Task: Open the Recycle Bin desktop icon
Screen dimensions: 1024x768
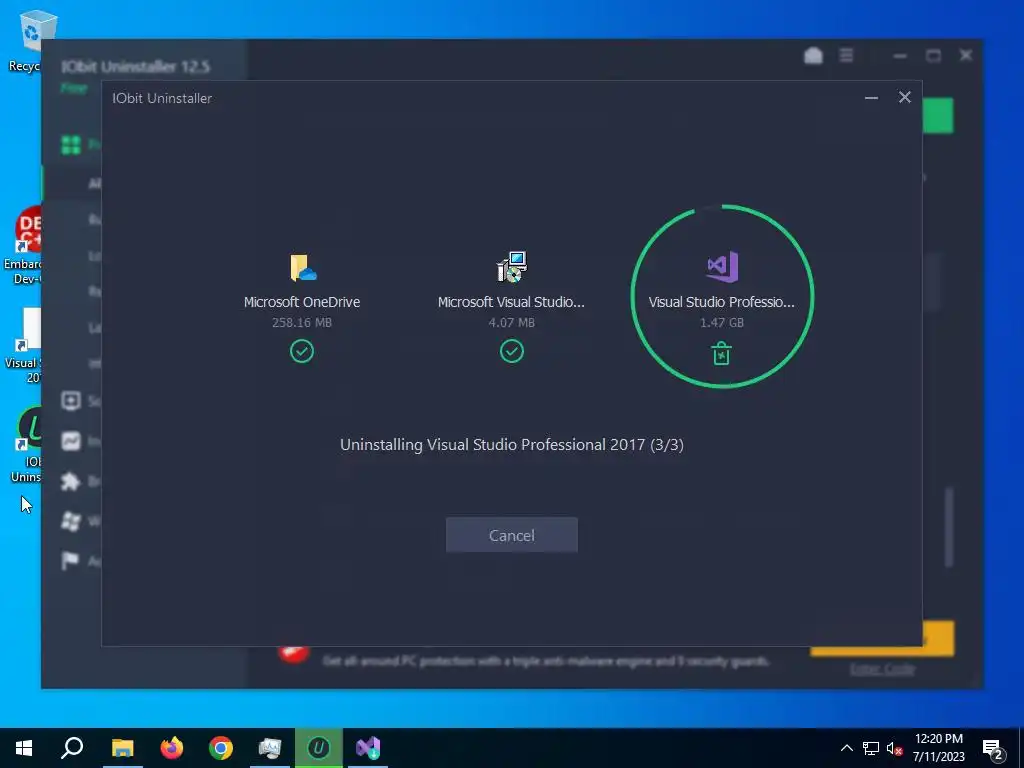Action: [x=30, y=39]
